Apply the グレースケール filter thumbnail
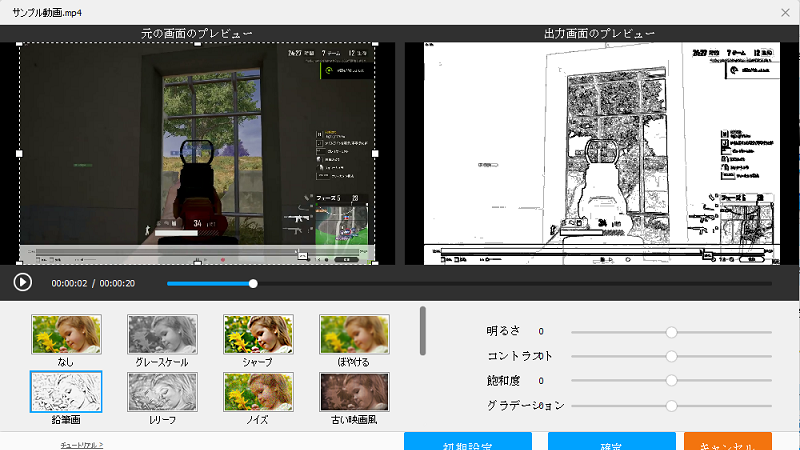Viewport: 800px width, 450px height. coord(162,334)
